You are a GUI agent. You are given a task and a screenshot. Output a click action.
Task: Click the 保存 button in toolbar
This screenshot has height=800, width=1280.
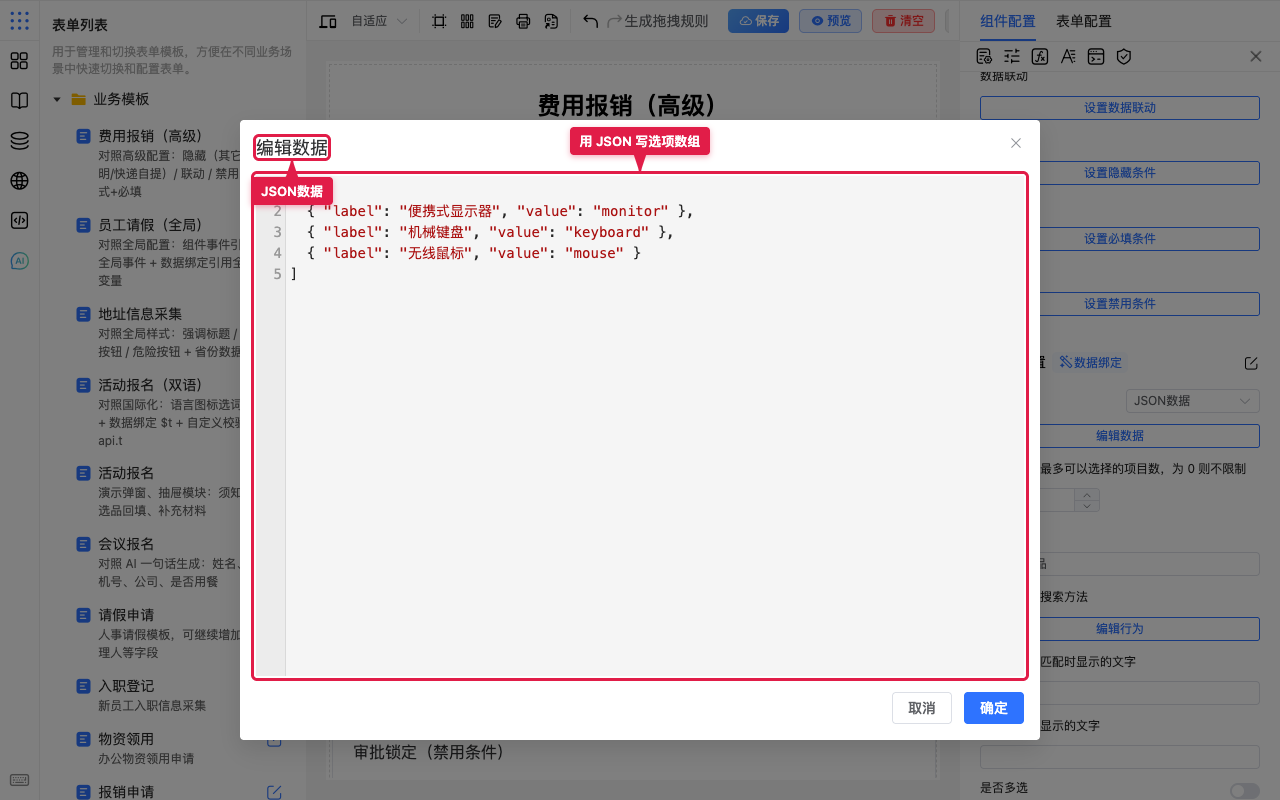tap(758, 21)
